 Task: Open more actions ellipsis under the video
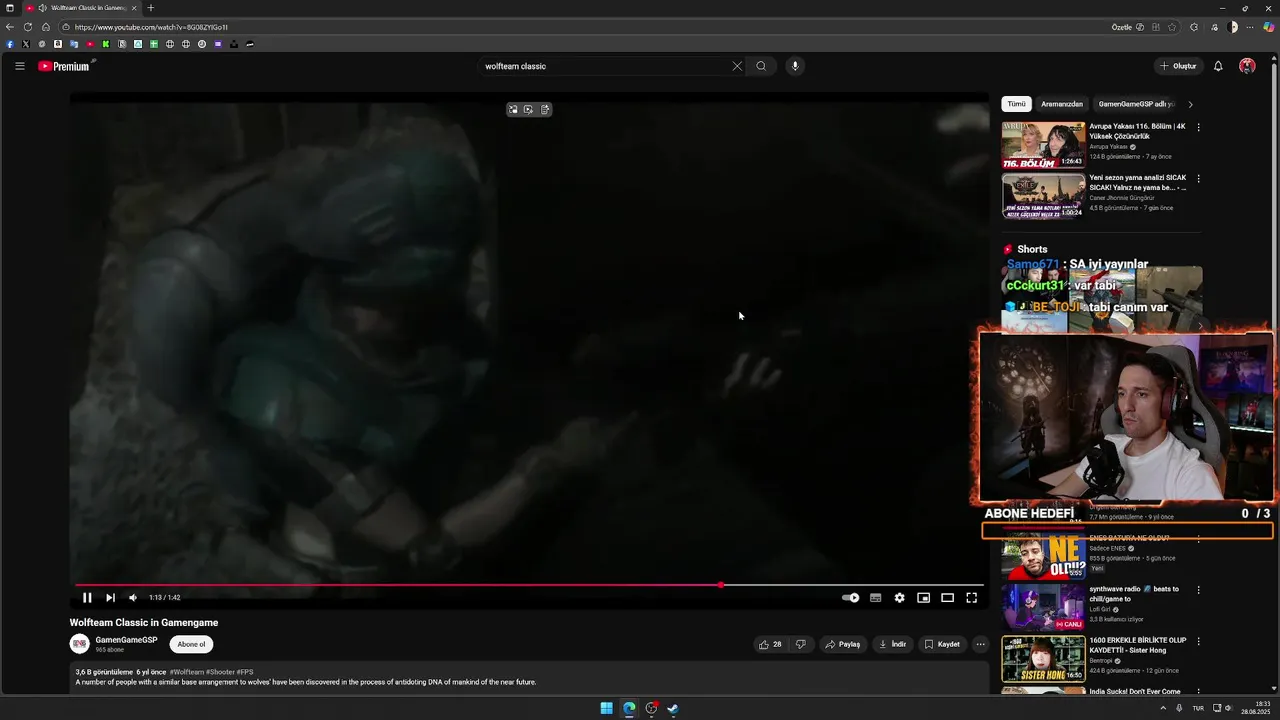[980, 644]
